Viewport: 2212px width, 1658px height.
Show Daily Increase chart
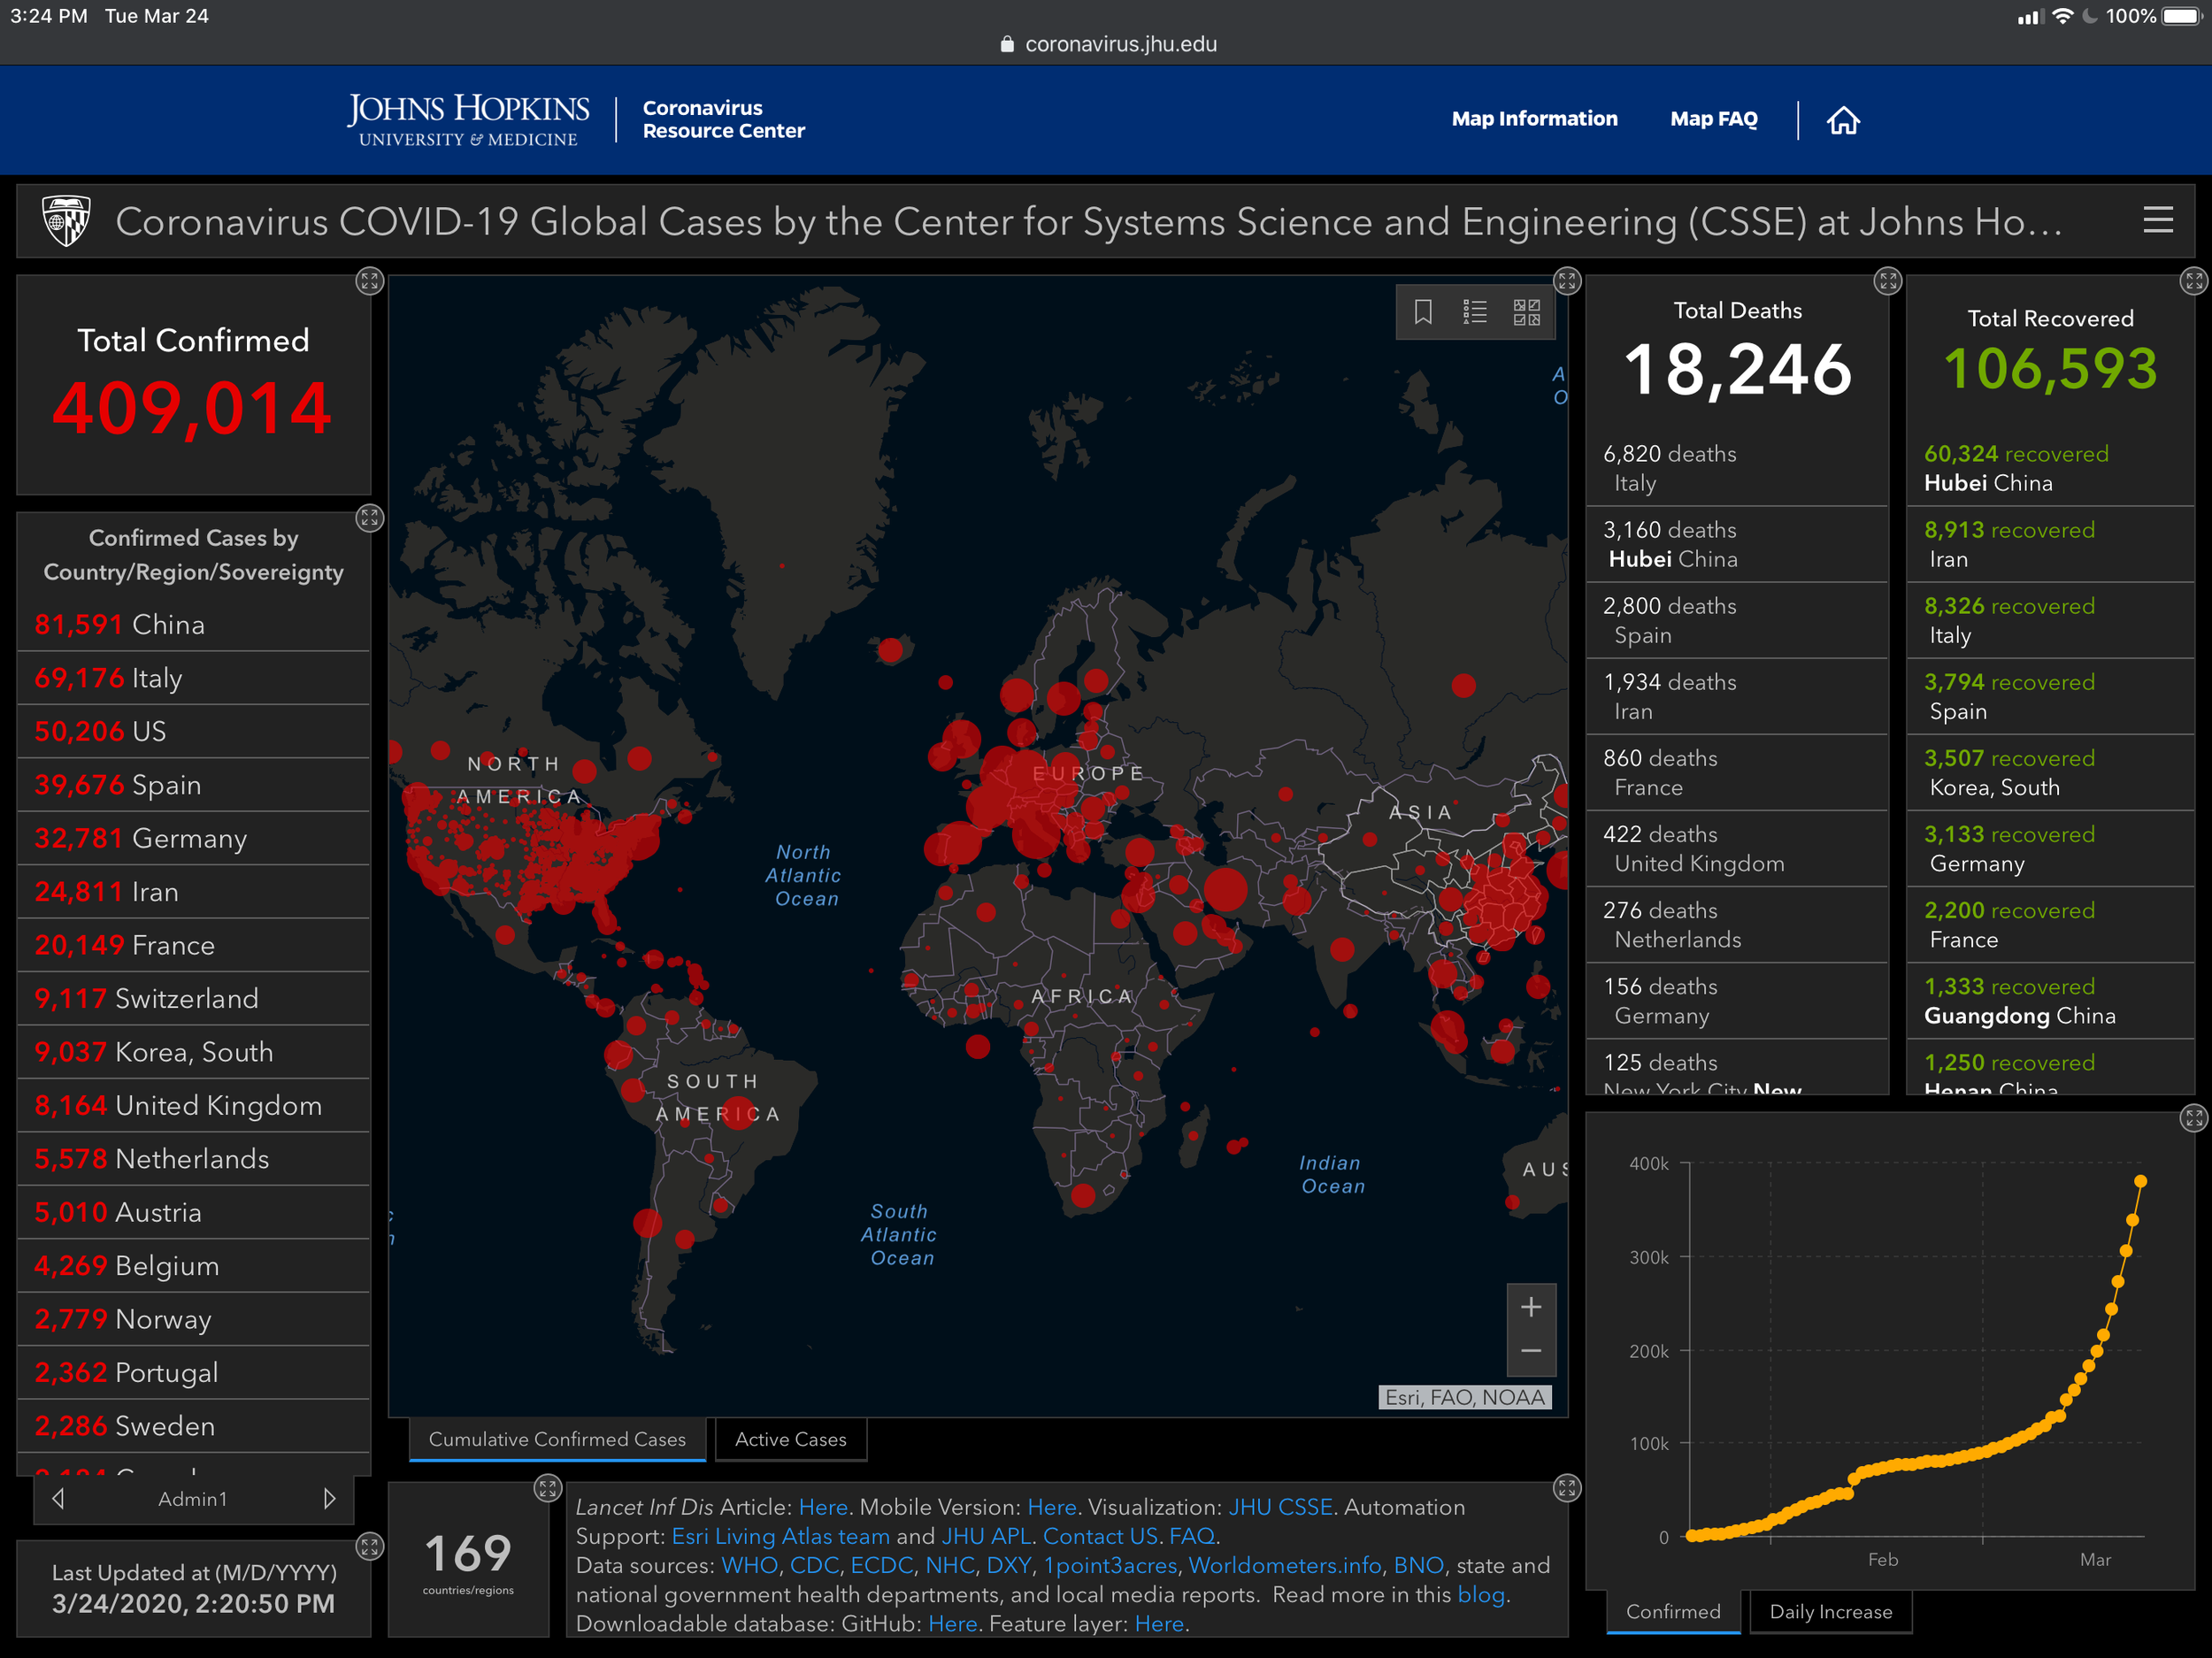pyautogui.click(x=1830, y=1611)
